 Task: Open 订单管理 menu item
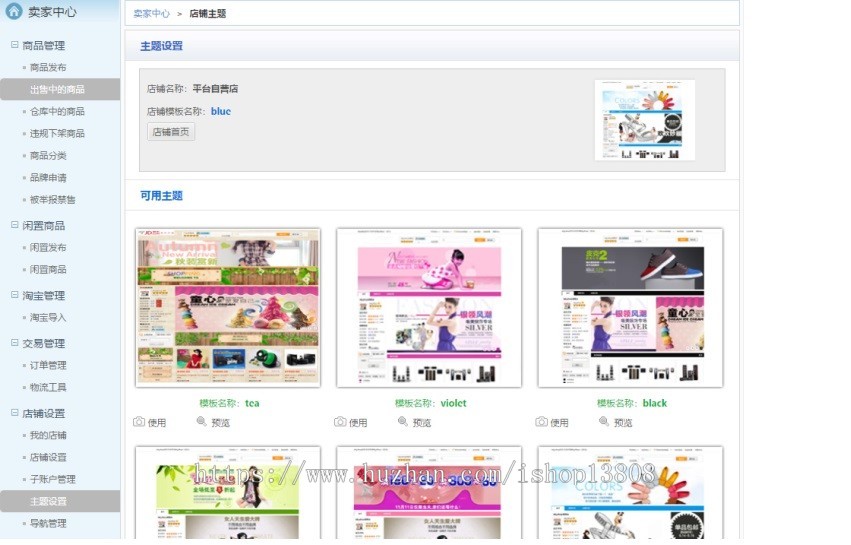[x=48, y=366]
